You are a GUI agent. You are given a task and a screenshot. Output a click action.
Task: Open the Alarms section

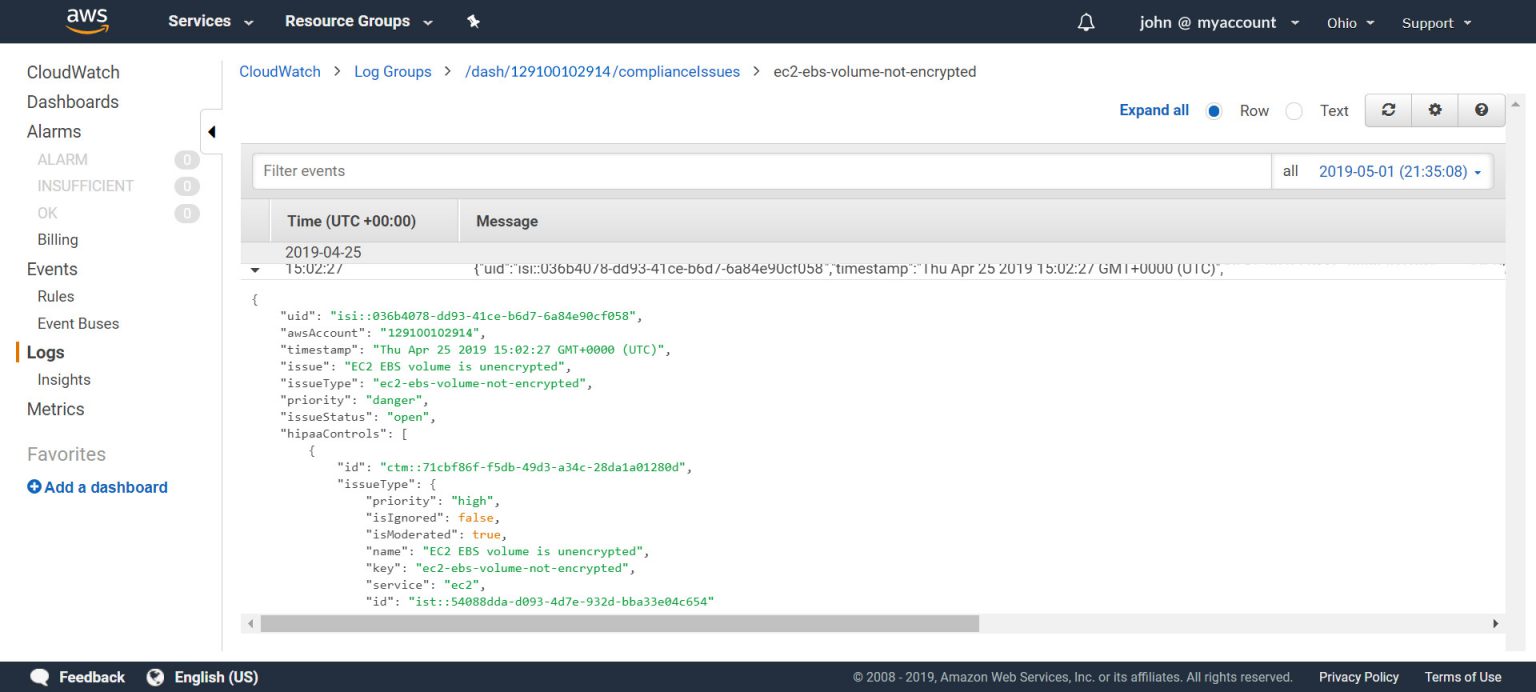[54, 131]
